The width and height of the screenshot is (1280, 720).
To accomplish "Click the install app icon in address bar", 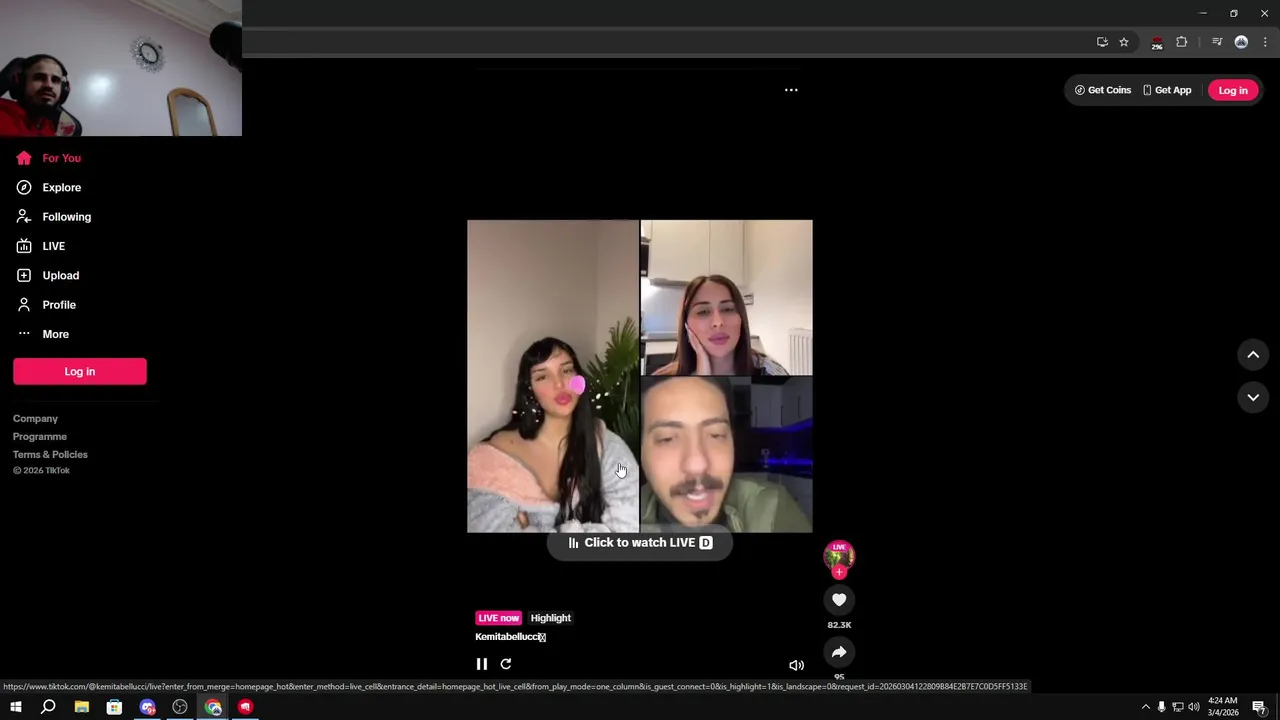I will click(1102, 42).
